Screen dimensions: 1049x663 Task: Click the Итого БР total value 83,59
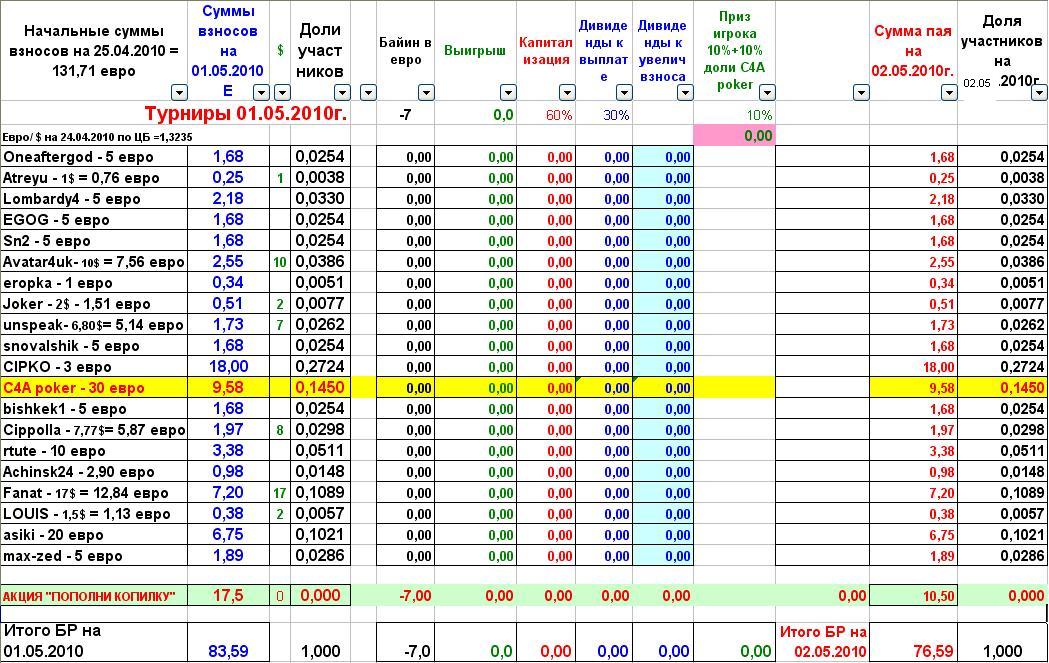coord(227,651)
